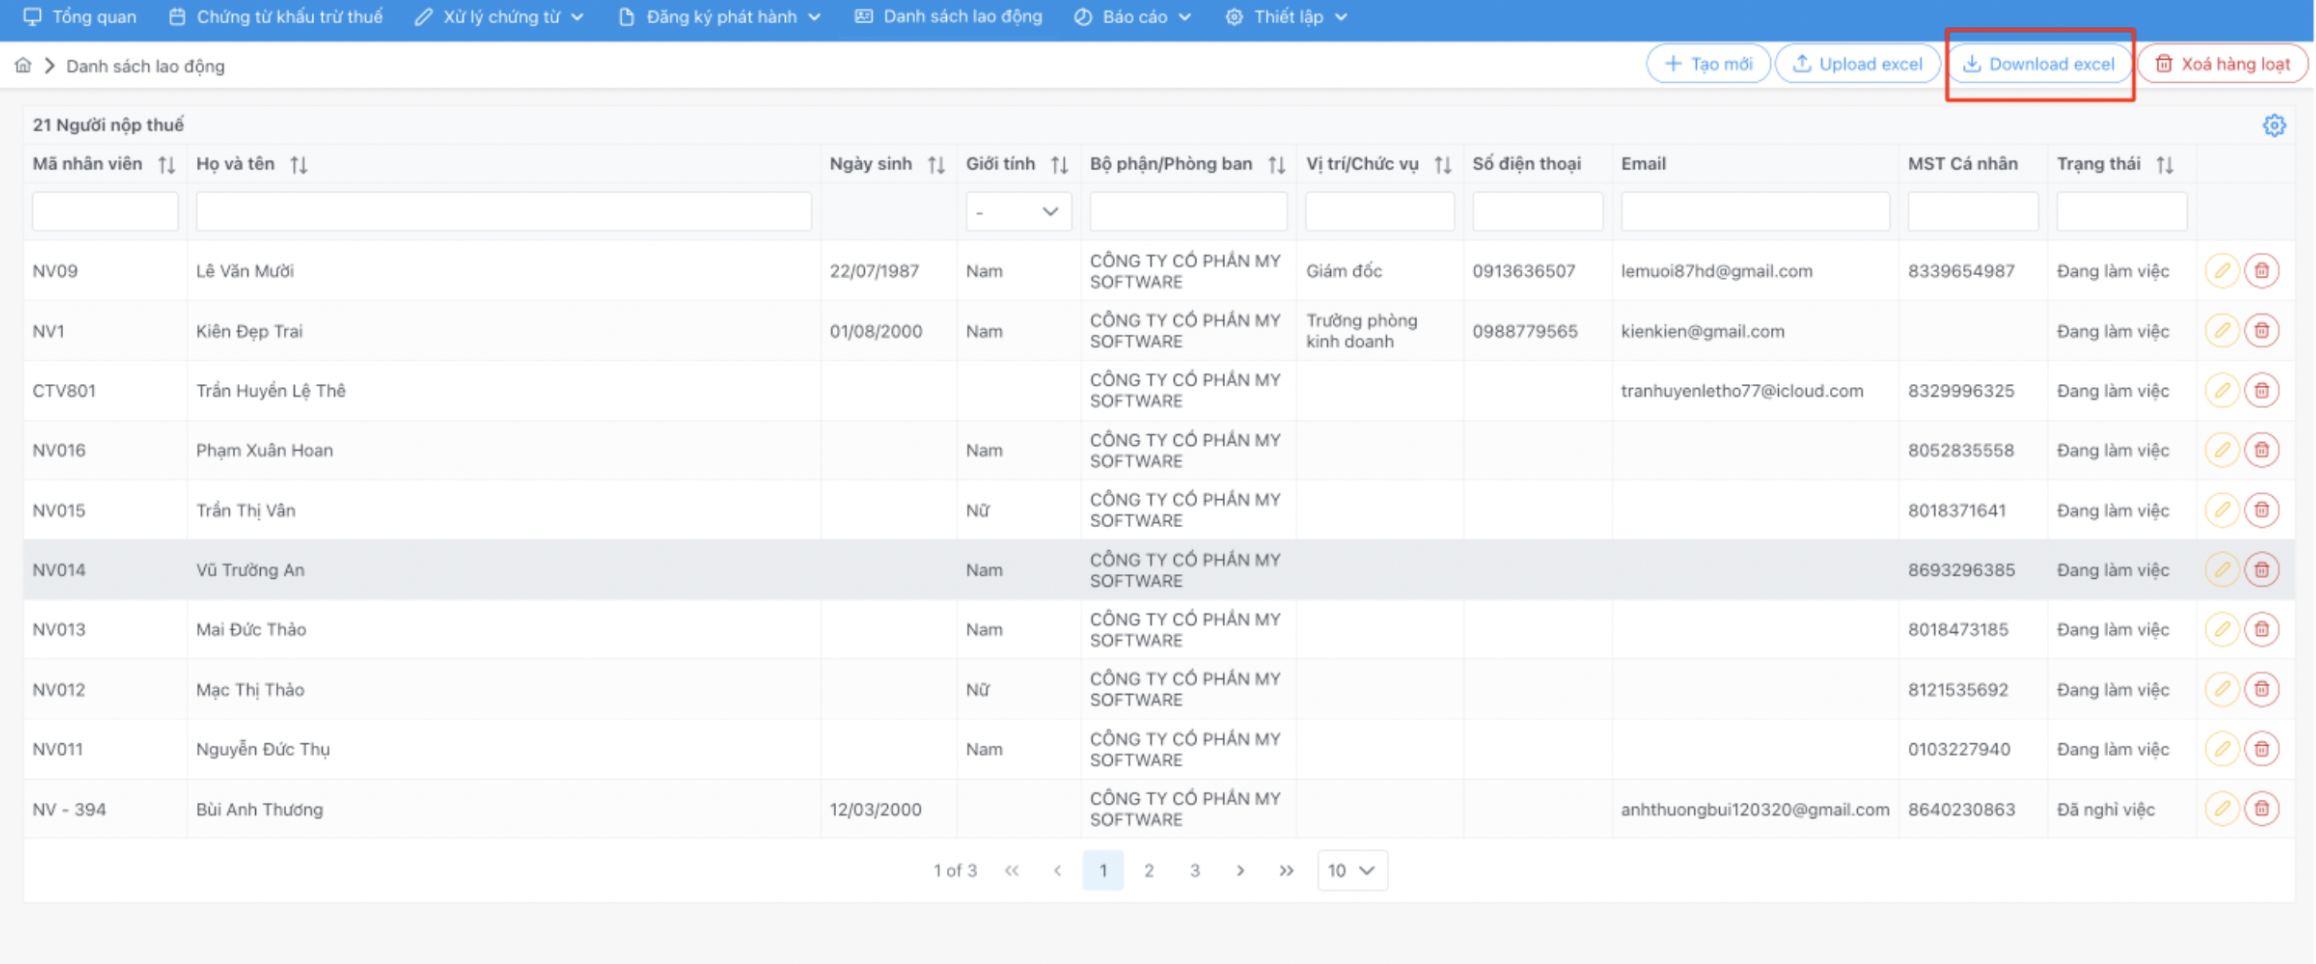Delete employee Kiên Đẹp Trai trash icon
2316x964 pixels.
pyautogui.click(x=2261, y=331)
